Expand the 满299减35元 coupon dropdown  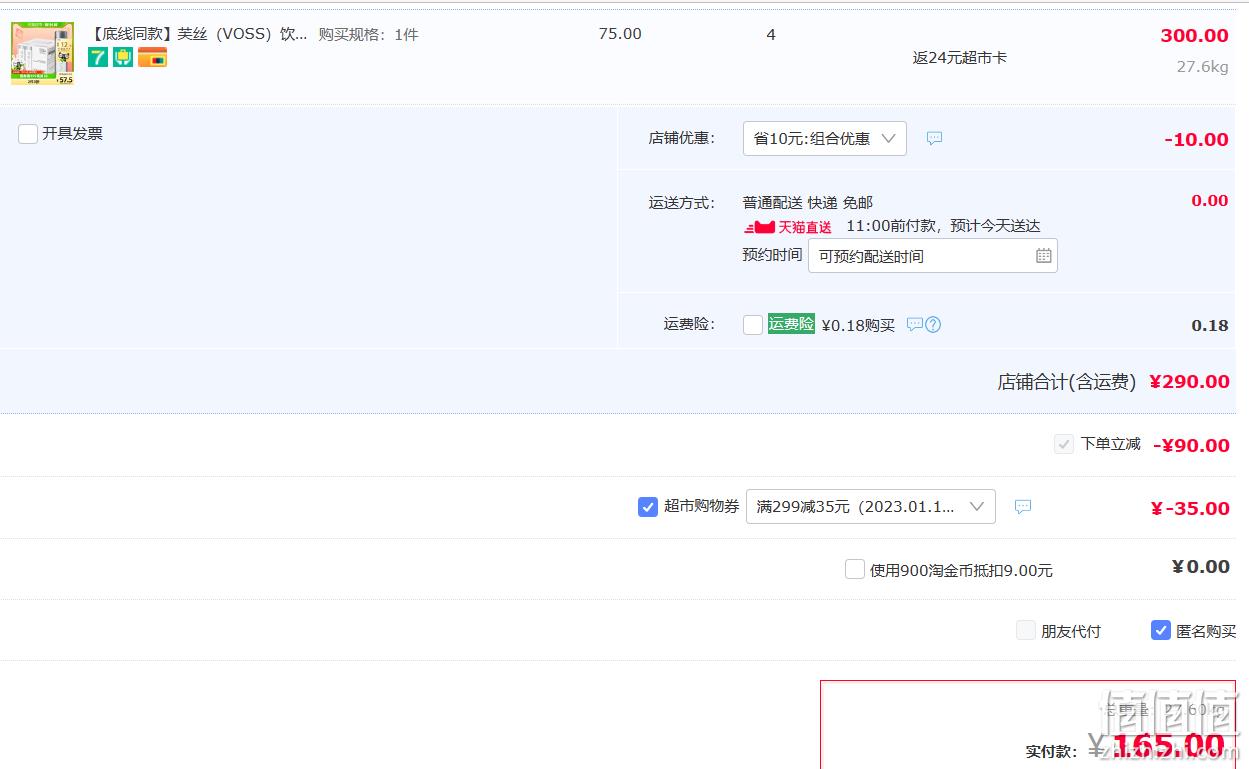870,507
